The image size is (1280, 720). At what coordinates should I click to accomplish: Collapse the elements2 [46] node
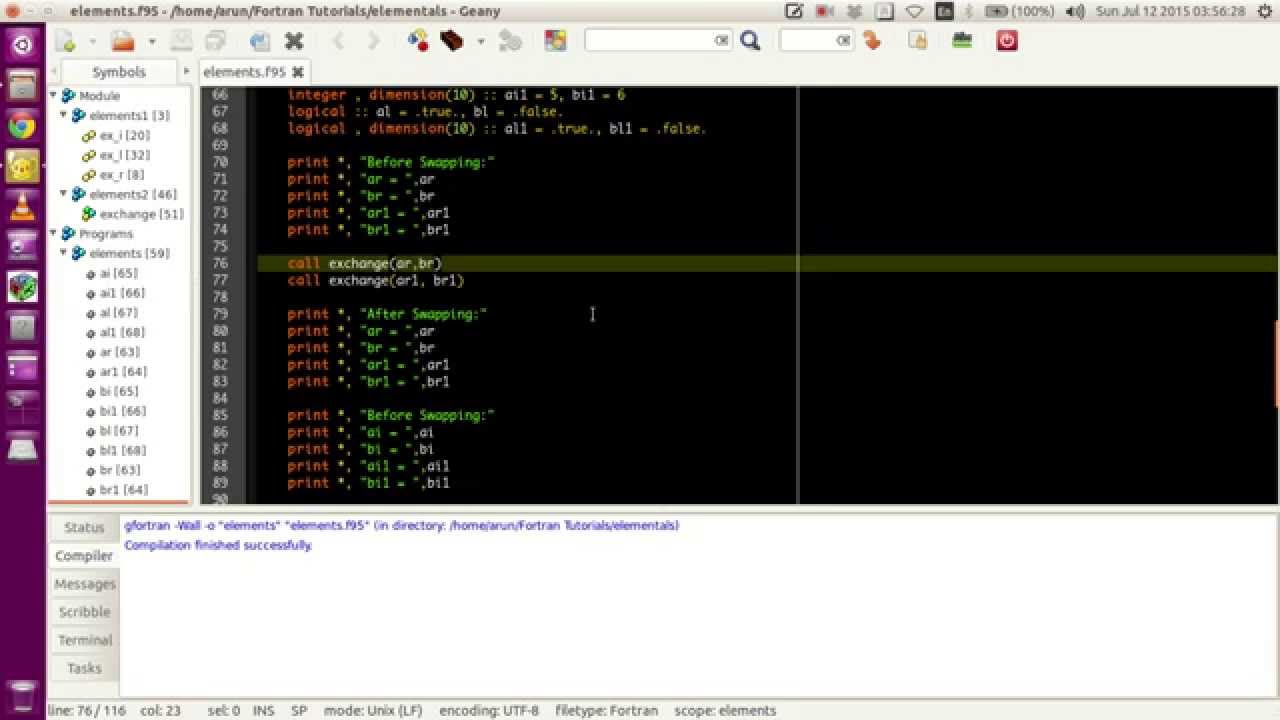64,194
